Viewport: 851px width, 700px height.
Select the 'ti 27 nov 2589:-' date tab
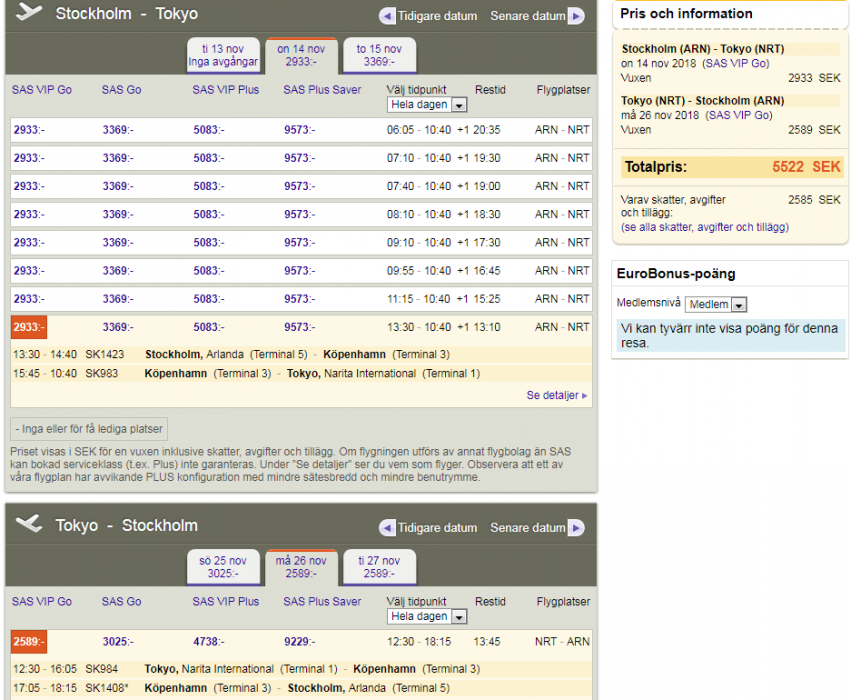coord(379,567)
